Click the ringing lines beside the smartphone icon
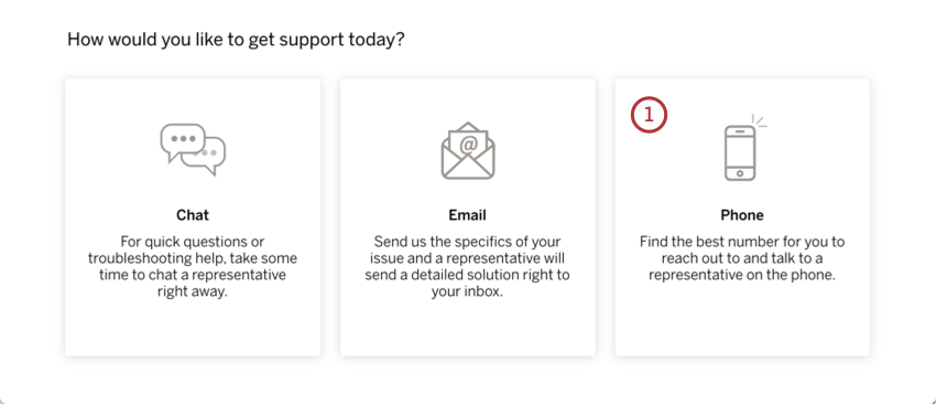The image size is (936, 404). 759,121
